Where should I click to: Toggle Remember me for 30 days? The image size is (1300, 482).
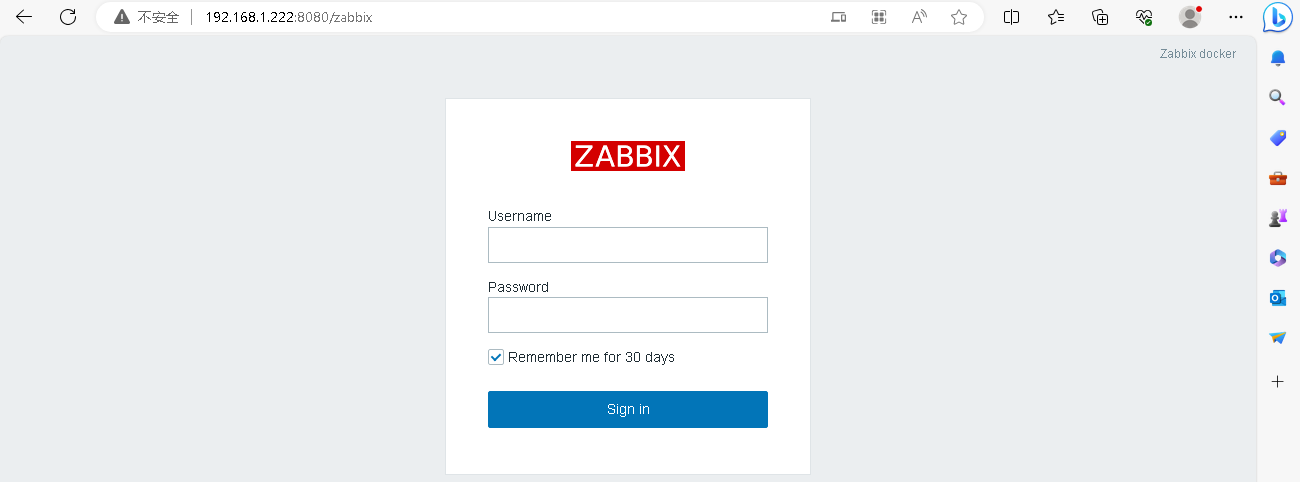click(x=496, y=357)
